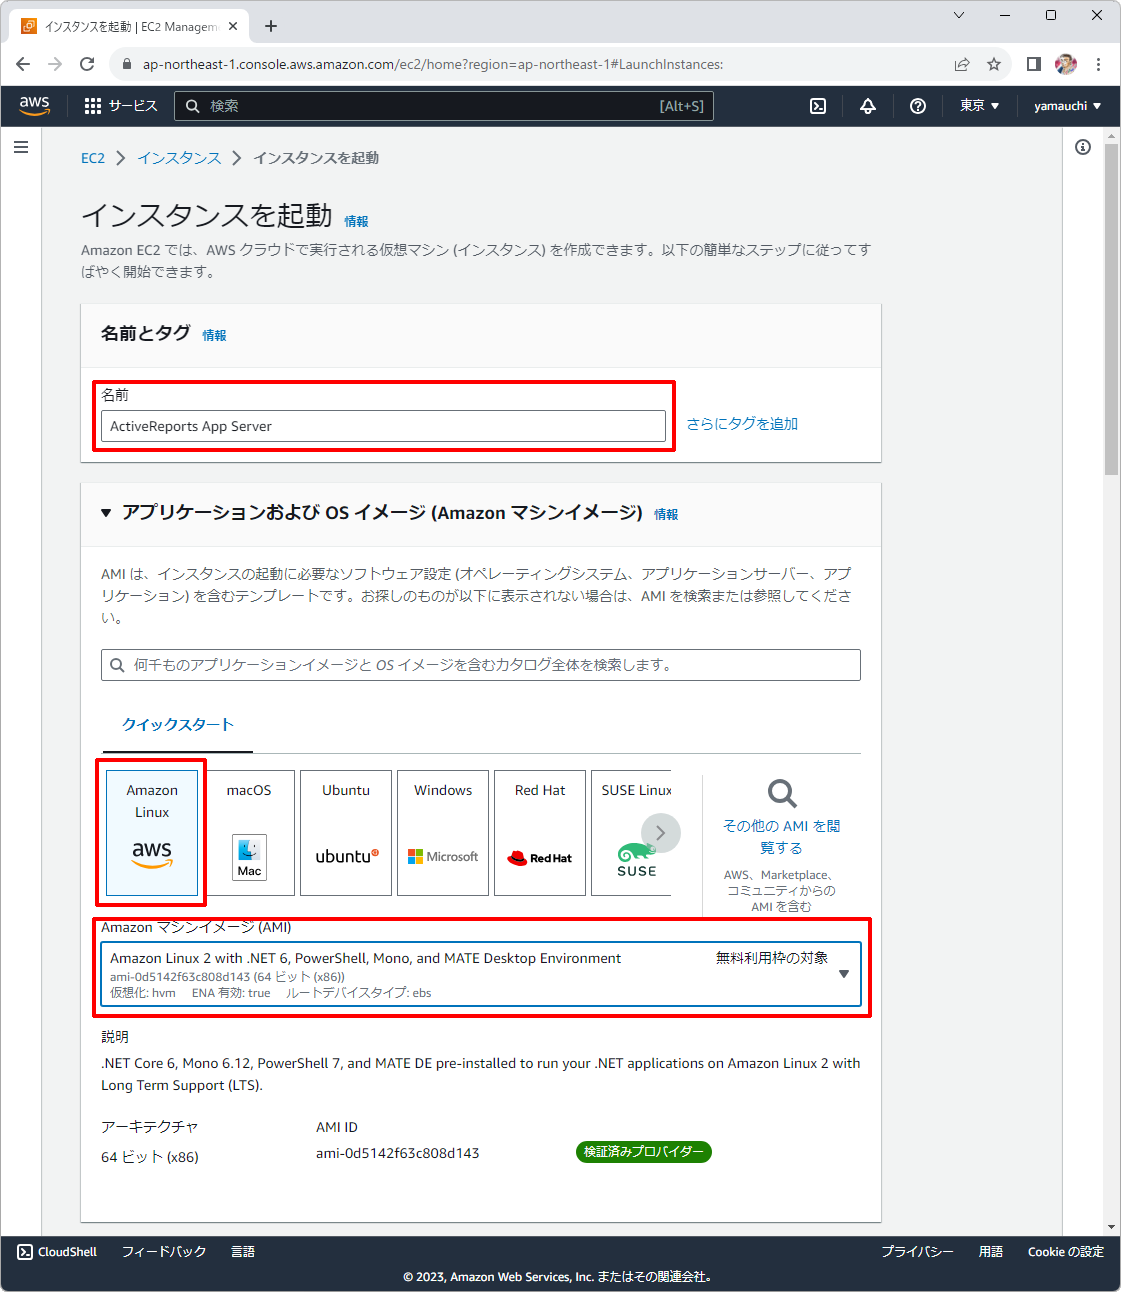Viewport: 1121px width, 1292px height.
Task: Close the EC2 Management browser tab
Action: 233,26
